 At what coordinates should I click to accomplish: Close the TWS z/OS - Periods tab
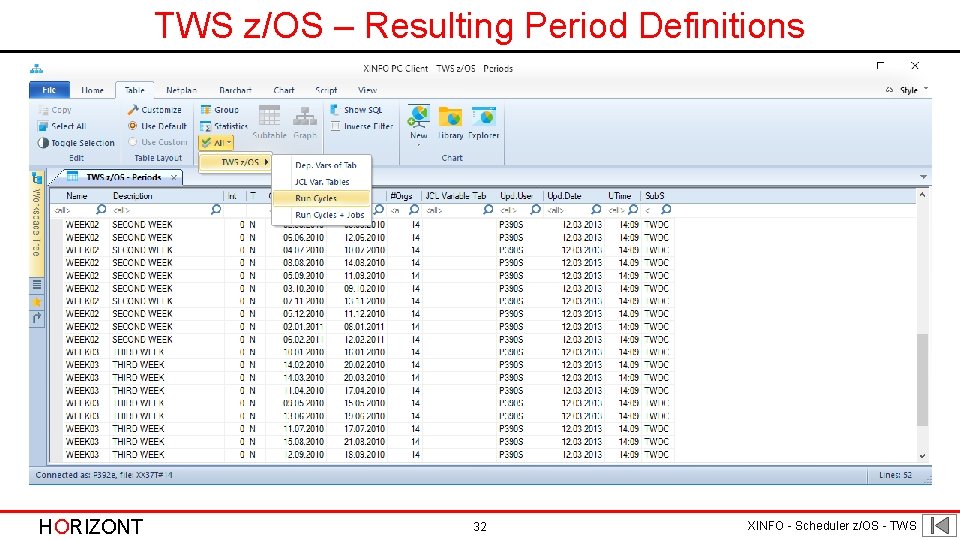click(174, 178)
